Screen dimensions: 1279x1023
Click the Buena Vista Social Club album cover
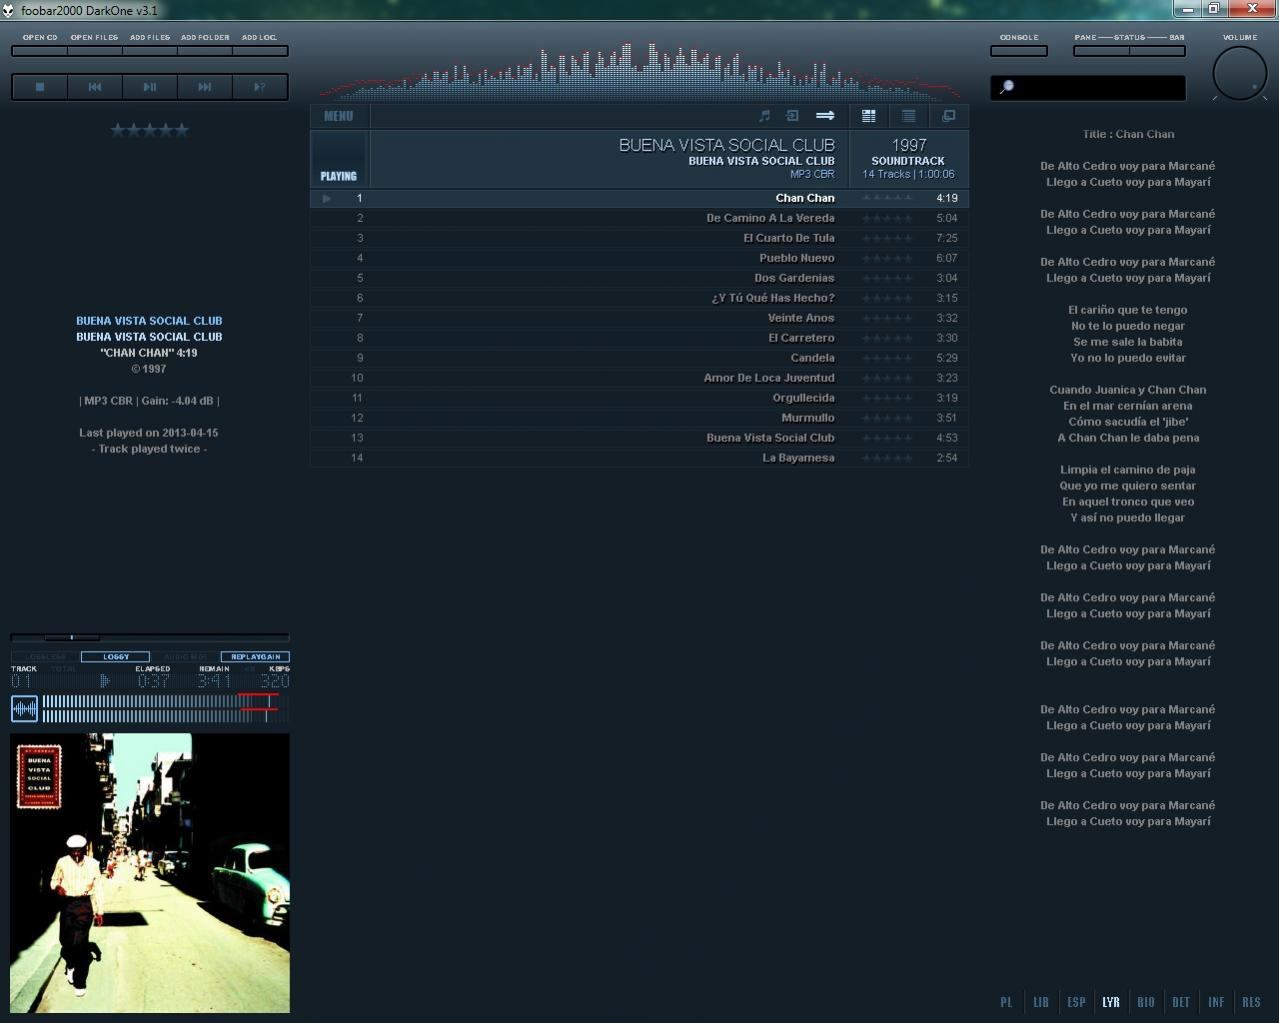150,873
